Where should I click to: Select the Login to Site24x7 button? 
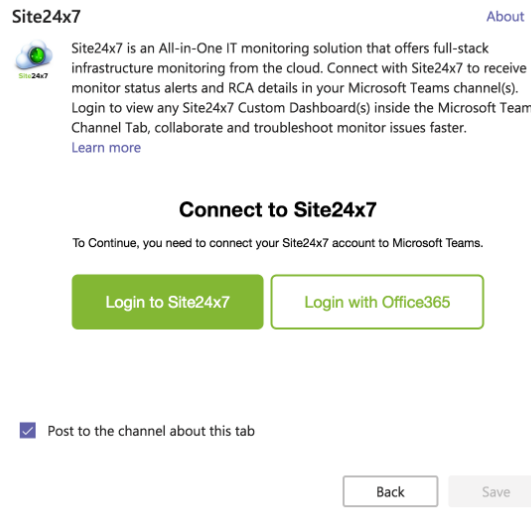[168, 302]
